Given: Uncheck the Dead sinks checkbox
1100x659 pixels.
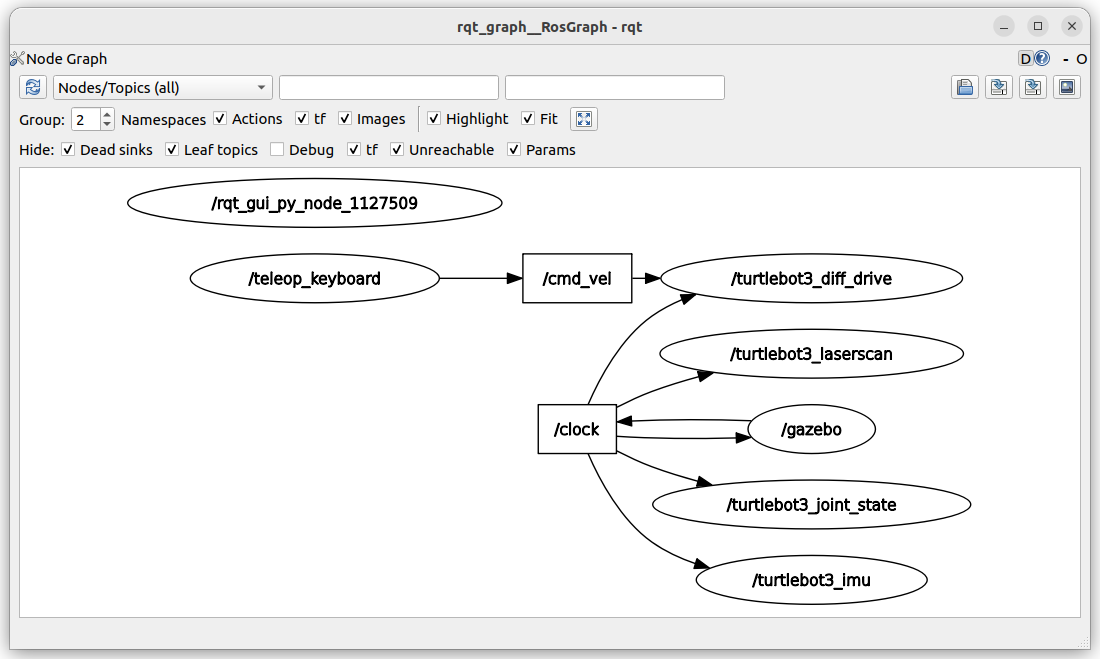Looking at the screenshot, I should 68,149.
